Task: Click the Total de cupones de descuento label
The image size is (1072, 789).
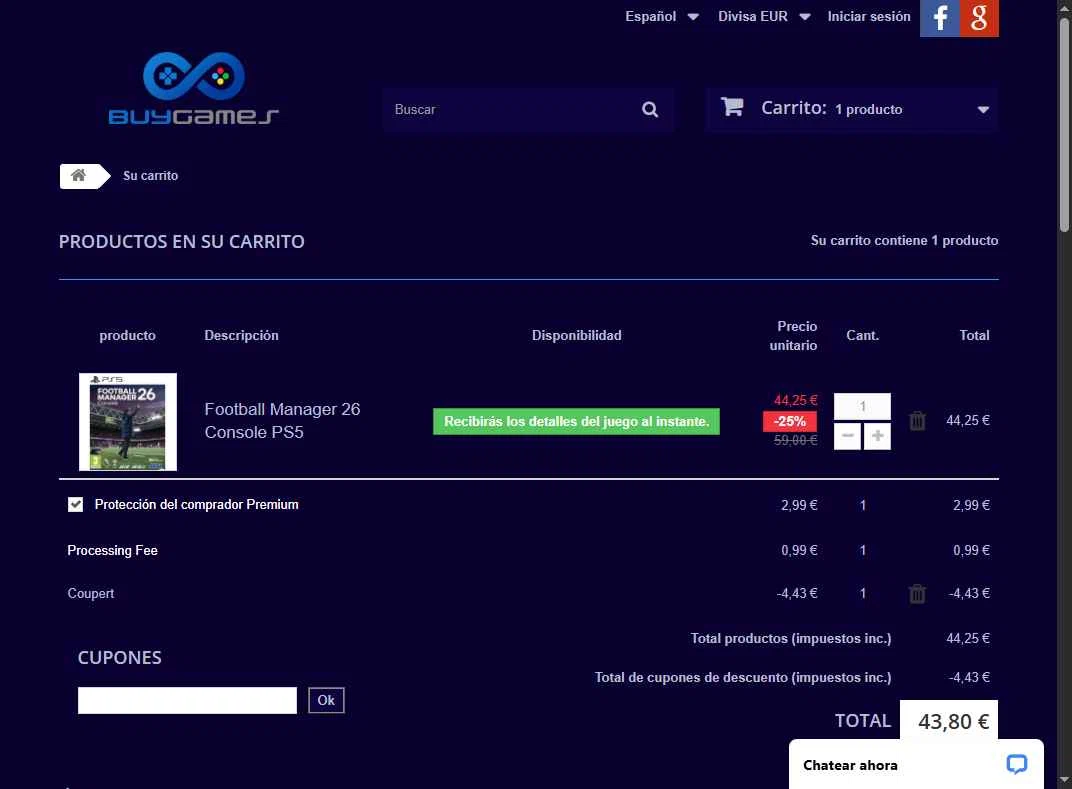Action: coord(743,678)
